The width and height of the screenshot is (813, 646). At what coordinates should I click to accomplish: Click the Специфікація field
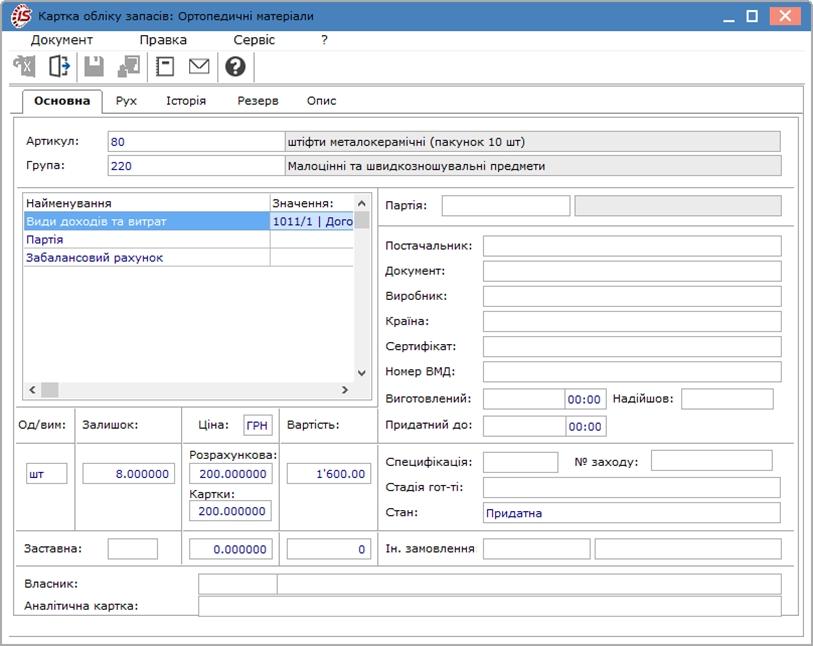click(521, 462)
